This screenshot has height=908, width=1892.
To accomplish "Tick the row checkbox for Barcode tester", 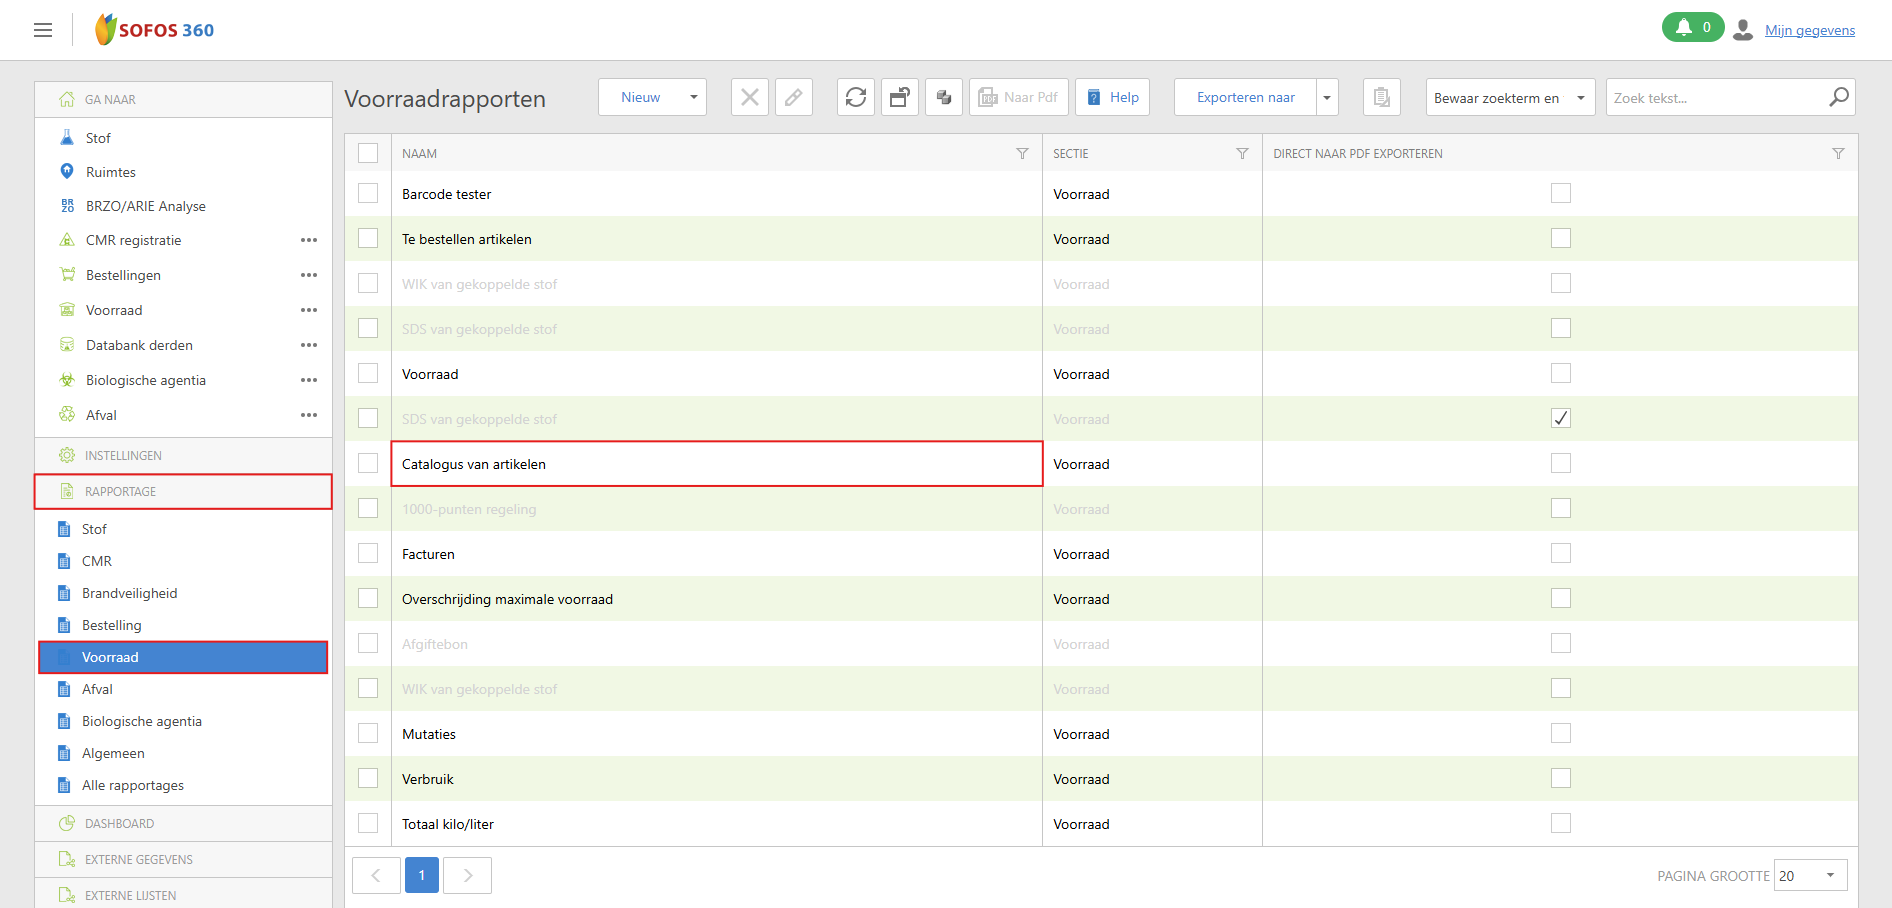I will (368, 194).
